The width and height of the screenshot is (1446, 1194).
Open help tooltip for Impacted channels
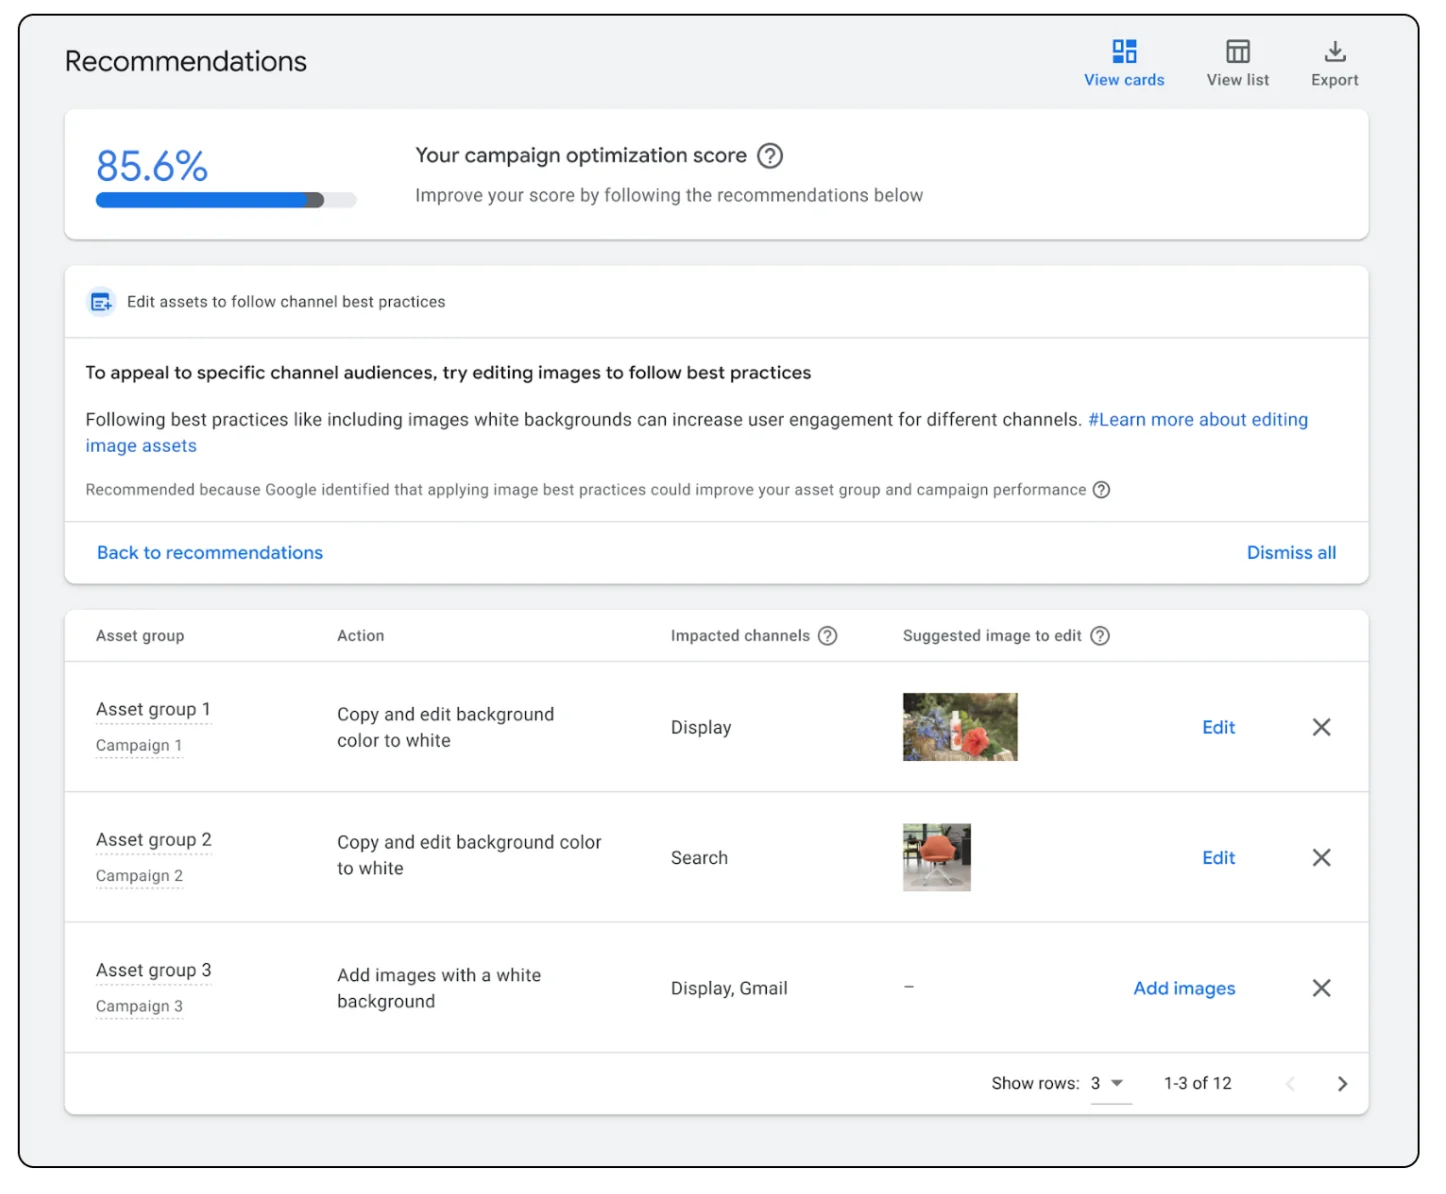(x=828, y=635)
